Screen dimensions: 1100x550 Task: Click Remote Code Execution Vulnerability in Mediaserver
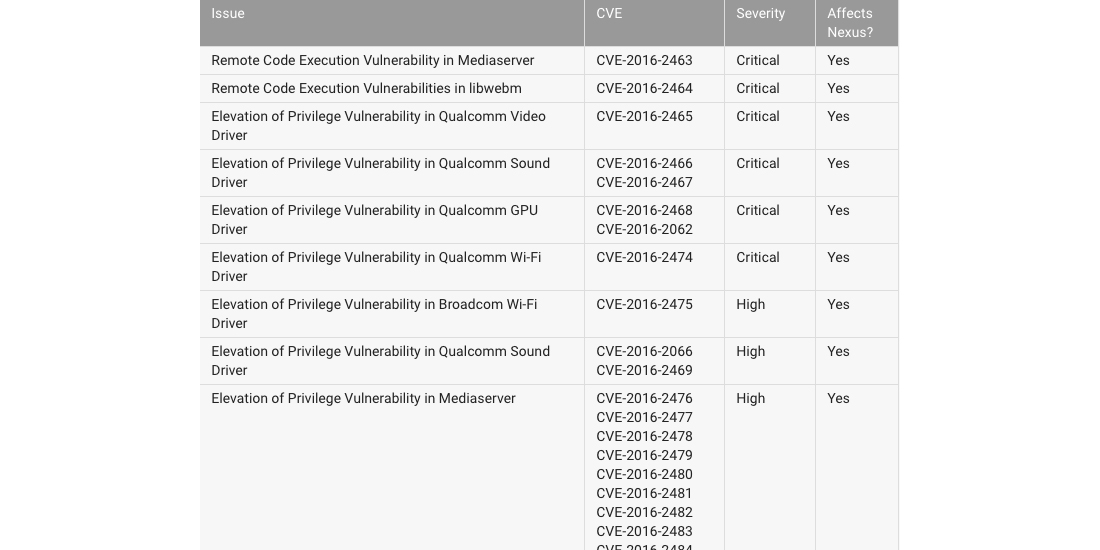coord(373,60)
